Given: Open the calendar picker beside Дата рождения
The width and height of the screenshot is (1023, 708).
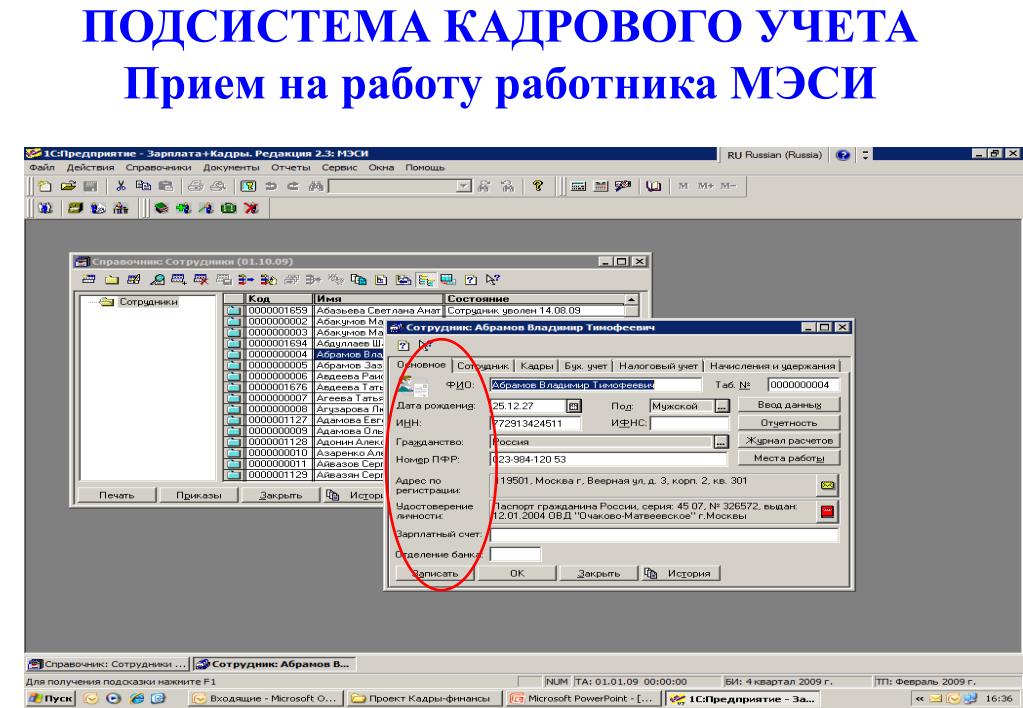Looking at the screenshot, I should click(573, 406).
